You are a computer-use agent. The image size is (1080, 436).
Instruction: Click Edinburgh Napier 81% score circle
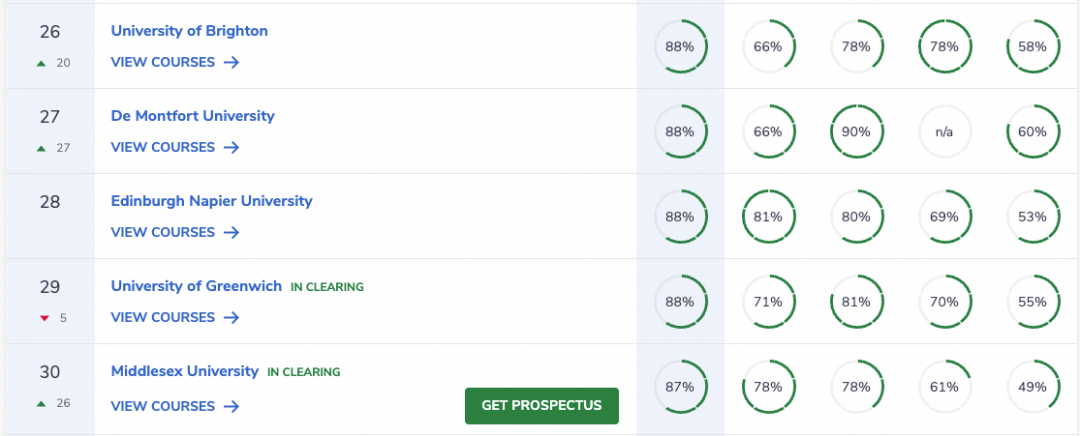pyautogui.click(x=768, y=217)
